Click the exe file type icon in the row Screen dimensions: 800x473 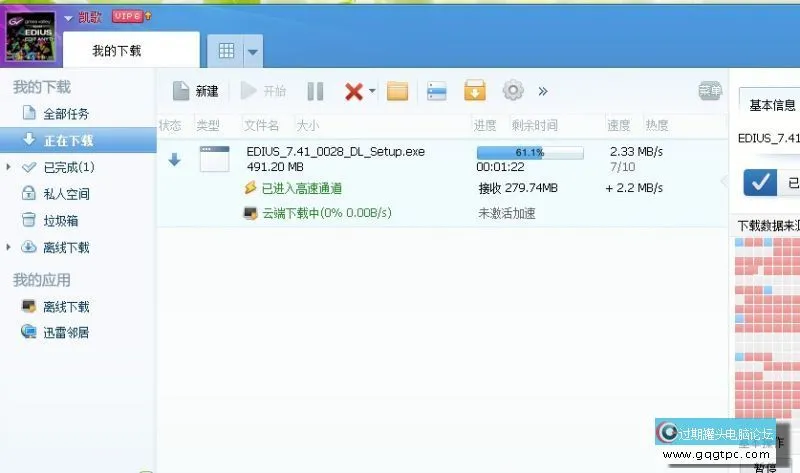(x=214, y=159)
